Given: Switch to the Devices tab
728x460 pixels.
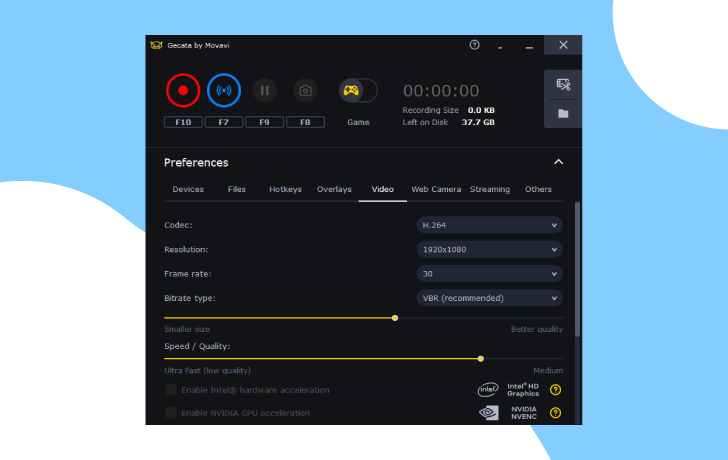Looking at the screenshot, I should pos(188,189).
